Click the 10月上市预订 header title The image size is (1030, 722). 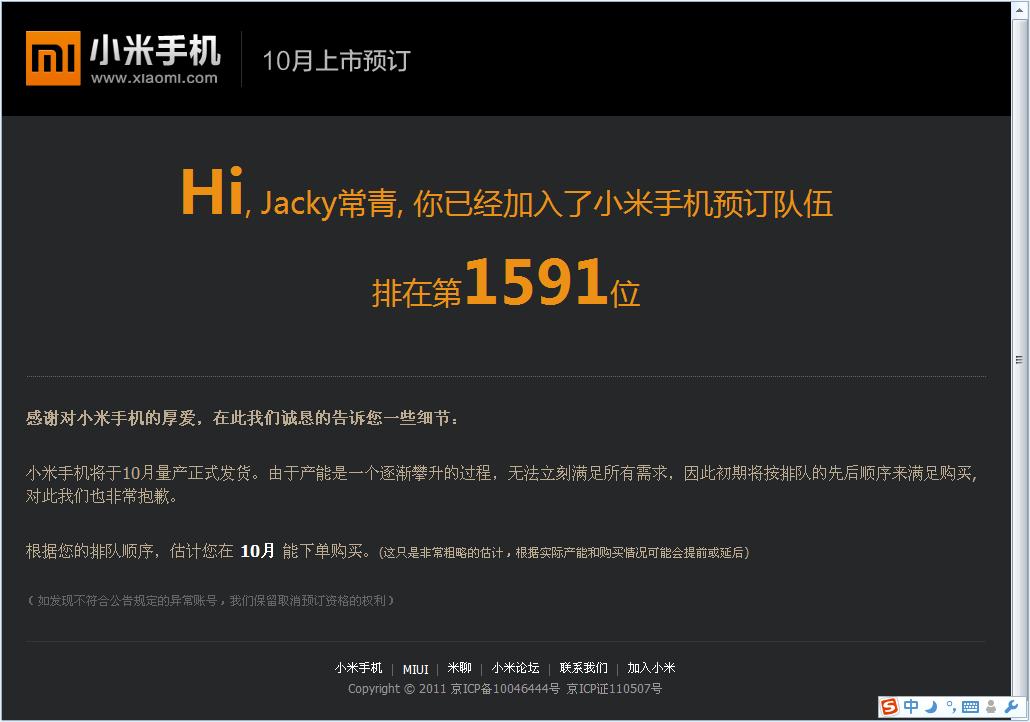tap(336, 61)
